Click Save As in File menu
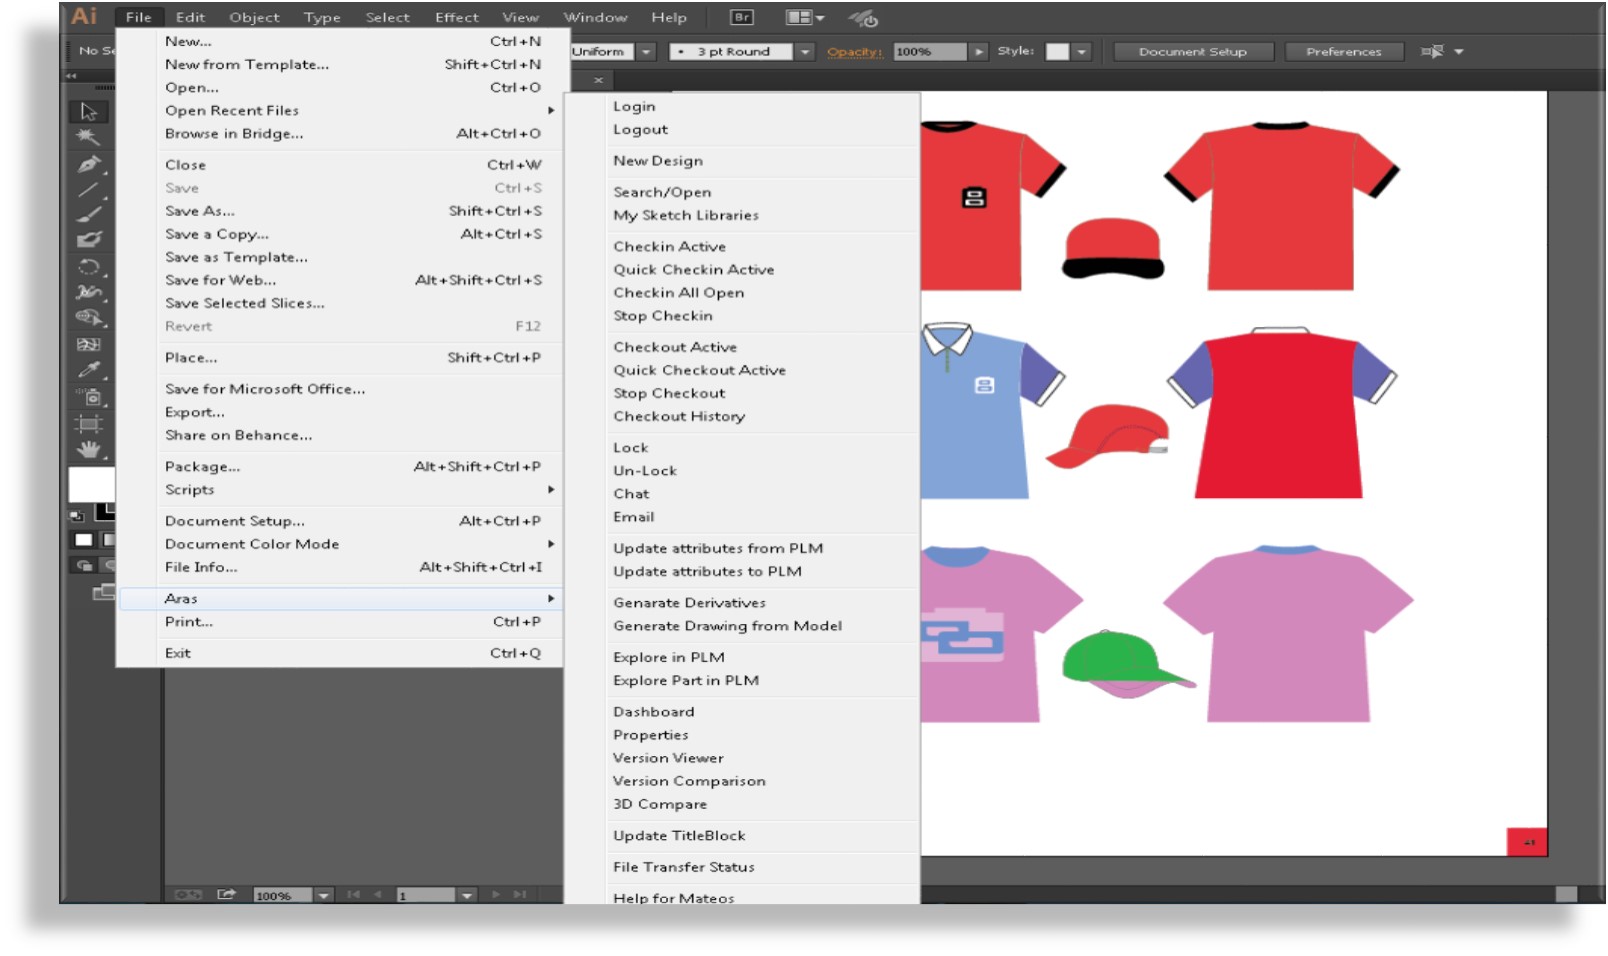 point(200,211)
